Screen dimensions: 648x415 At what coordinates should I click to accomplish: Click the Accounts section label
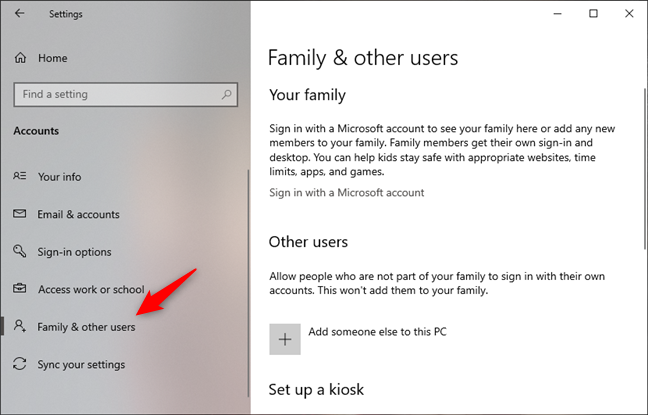tap(36, 131)
